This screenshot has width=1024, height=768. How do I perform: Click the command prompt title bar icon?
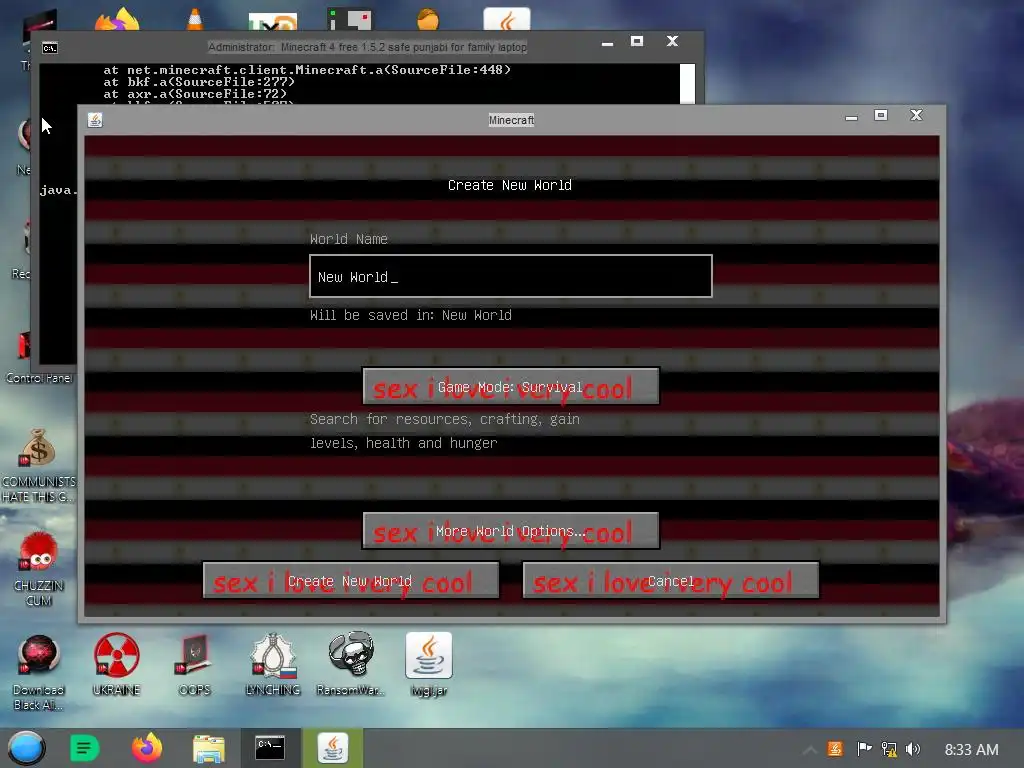coord(50,48)
